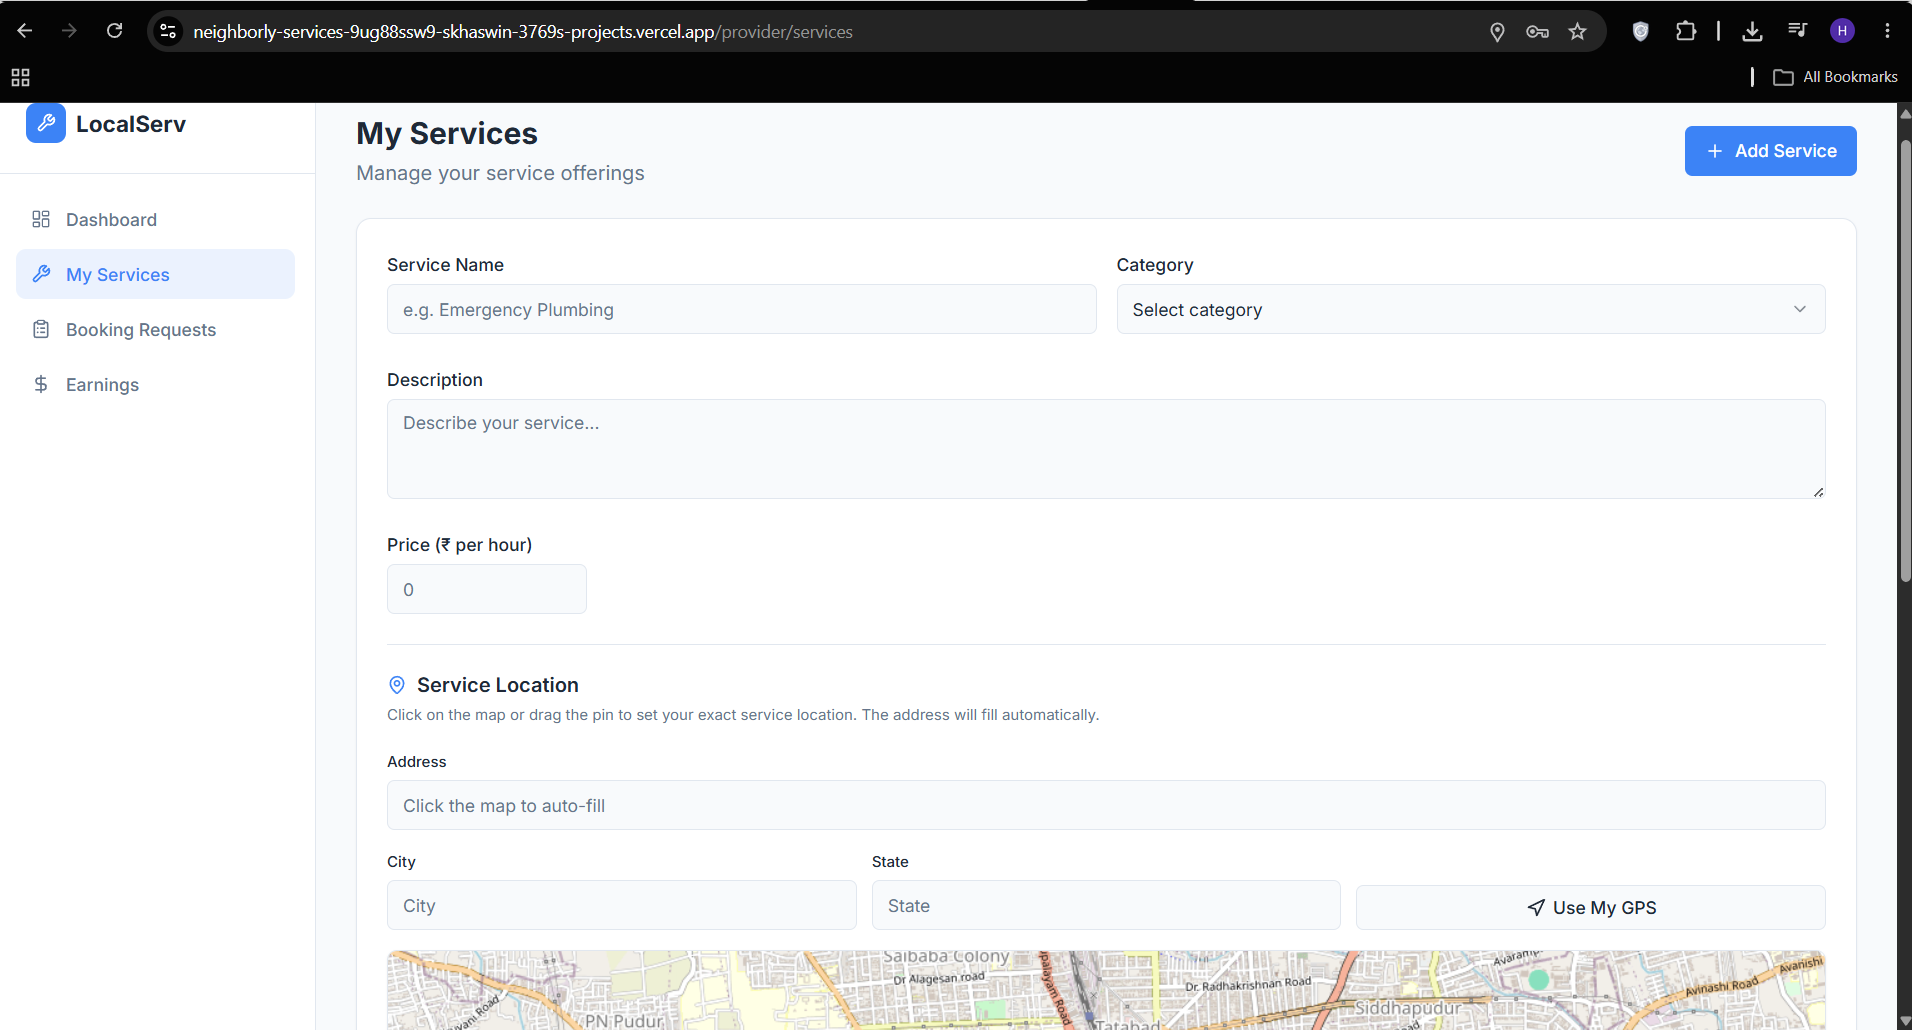The height and width of the screenshot is (1030, 1912).
Task: Focus the City input field
Action: pyautogui.click(x=621, y=905)
